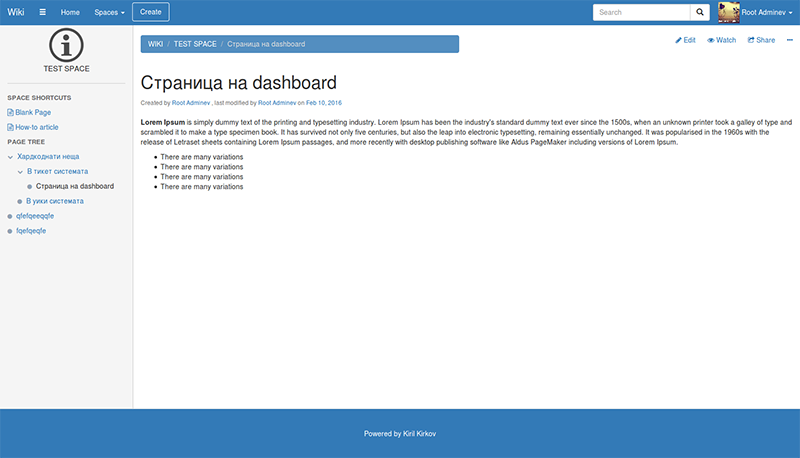Collapse the В тикет системата tree node
The width and height of the screenshot is (800, 458).
pyautogui.click(x=21, y=172)
